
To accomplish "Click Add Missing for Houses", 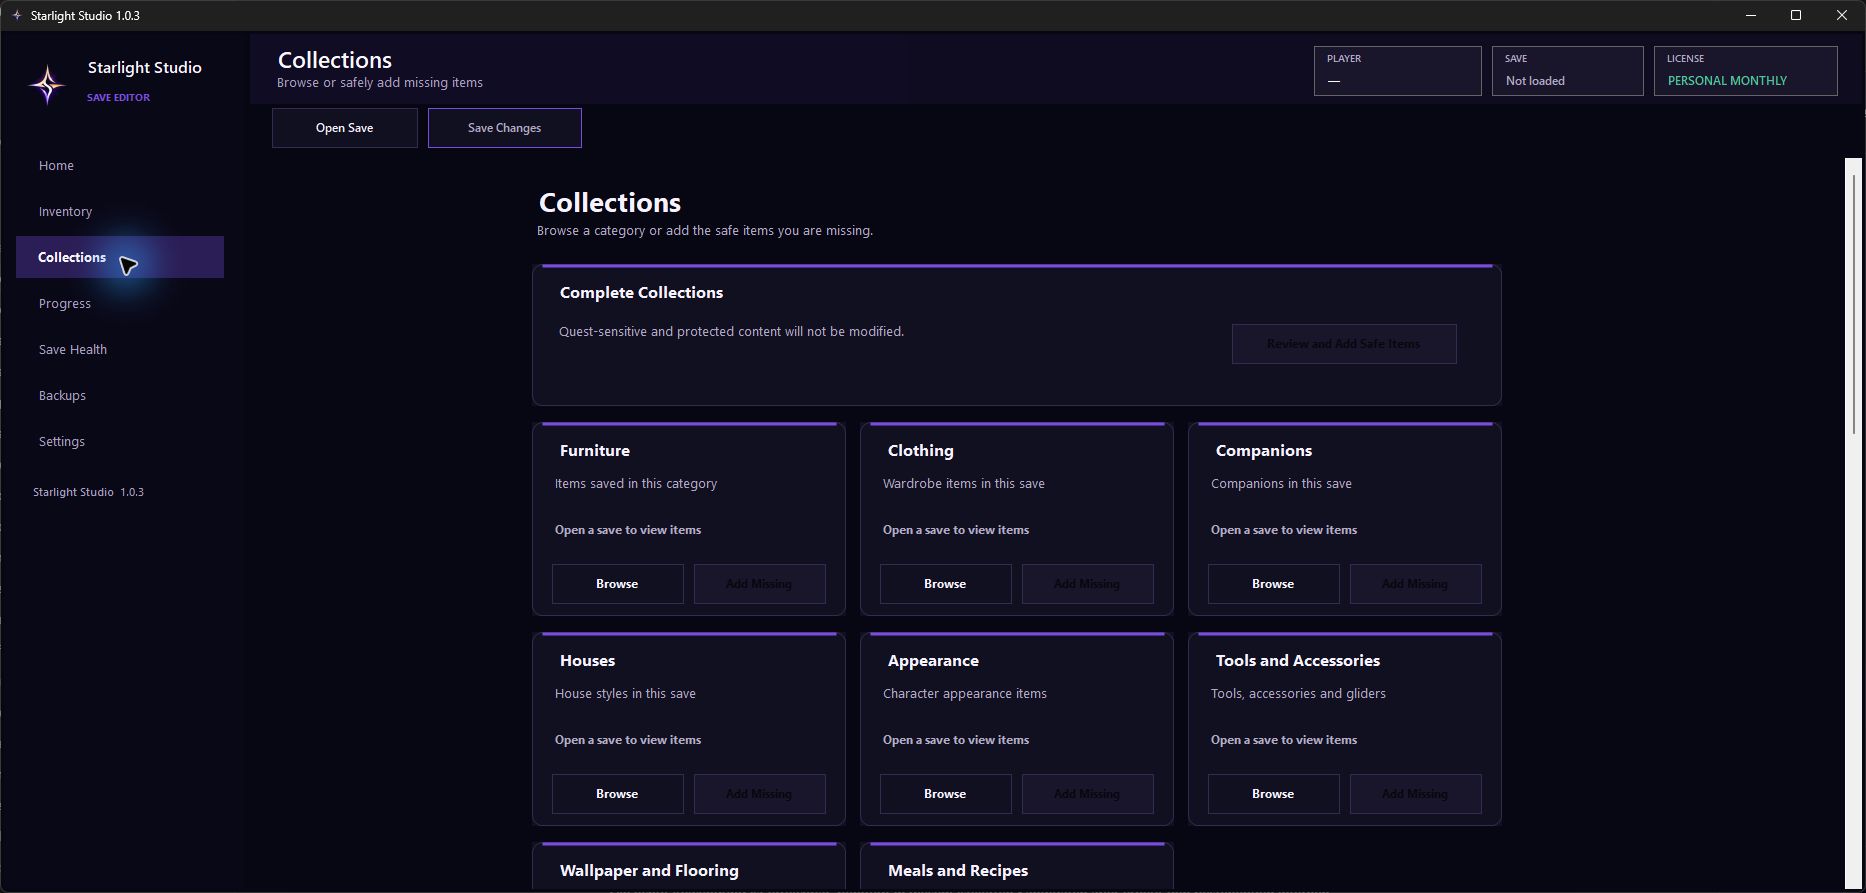I will point(760,794).
